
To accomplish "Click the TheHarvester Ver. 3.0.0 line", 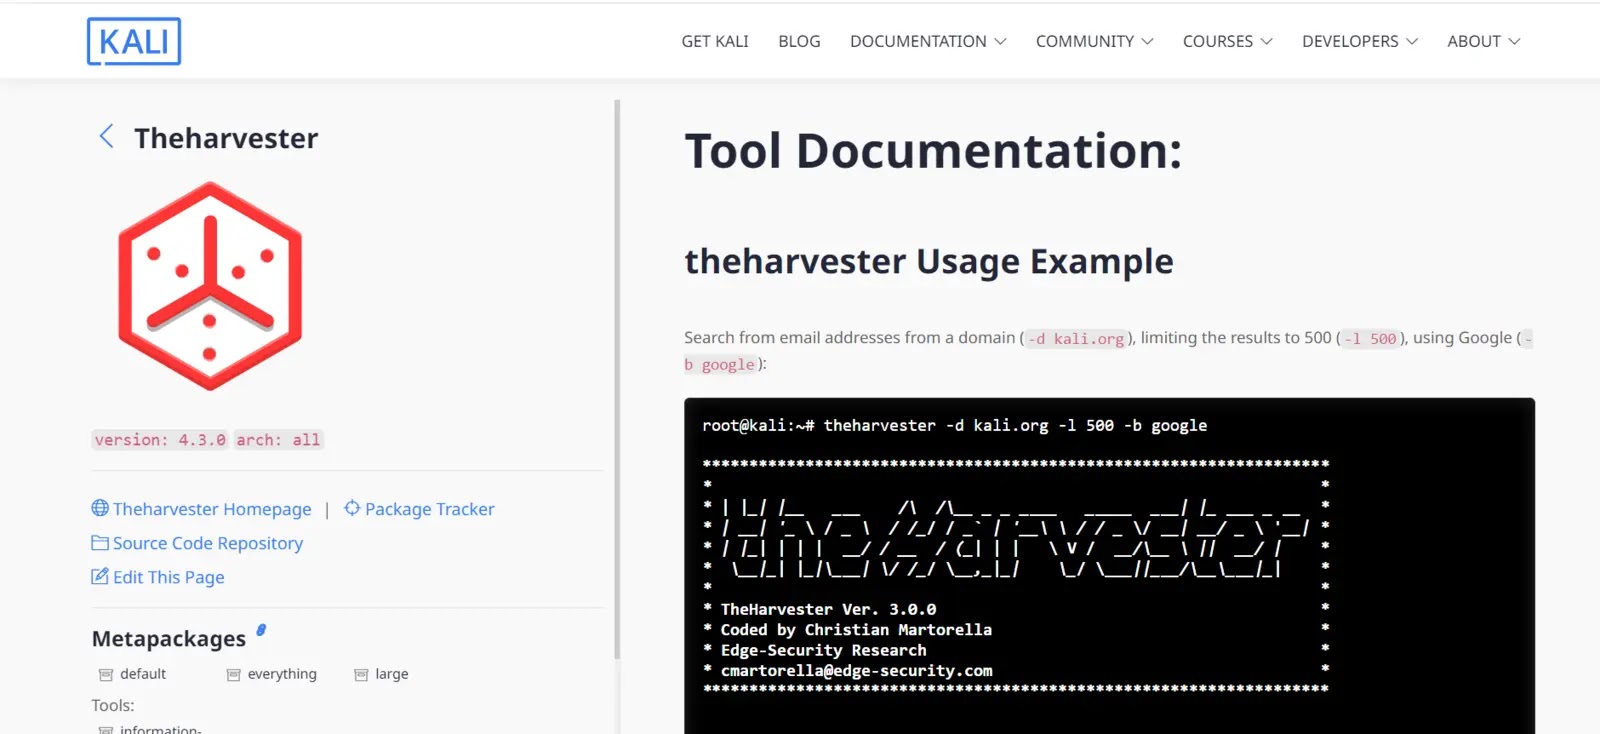I will tap(829, 609).
